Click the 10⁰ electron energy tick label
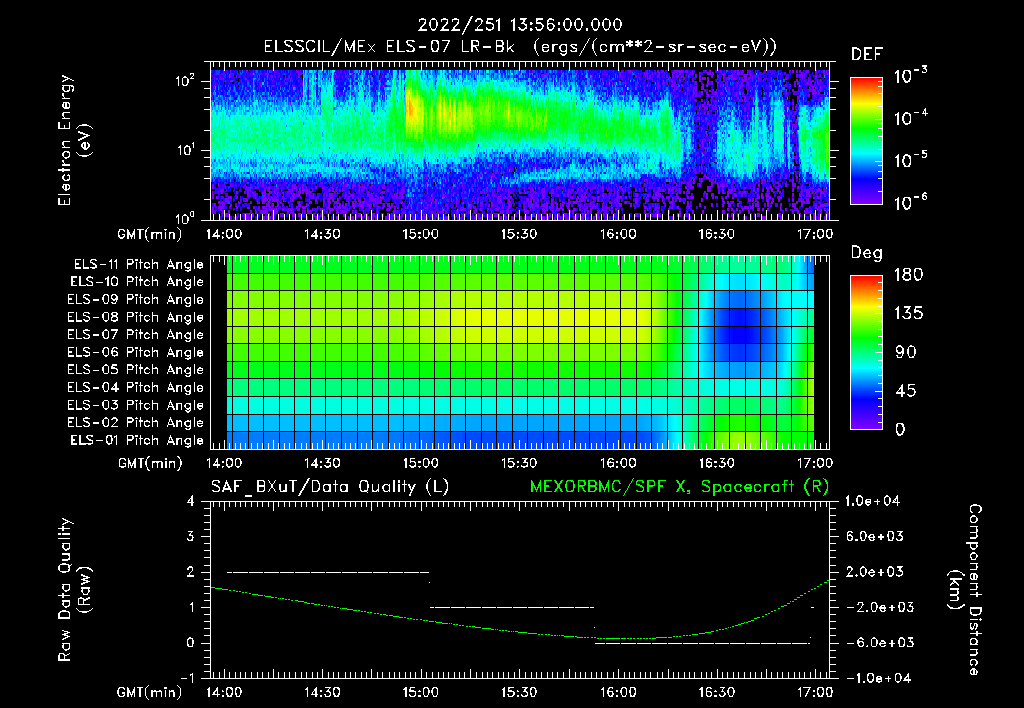The image size is (1024, 708). pos(185,217)
